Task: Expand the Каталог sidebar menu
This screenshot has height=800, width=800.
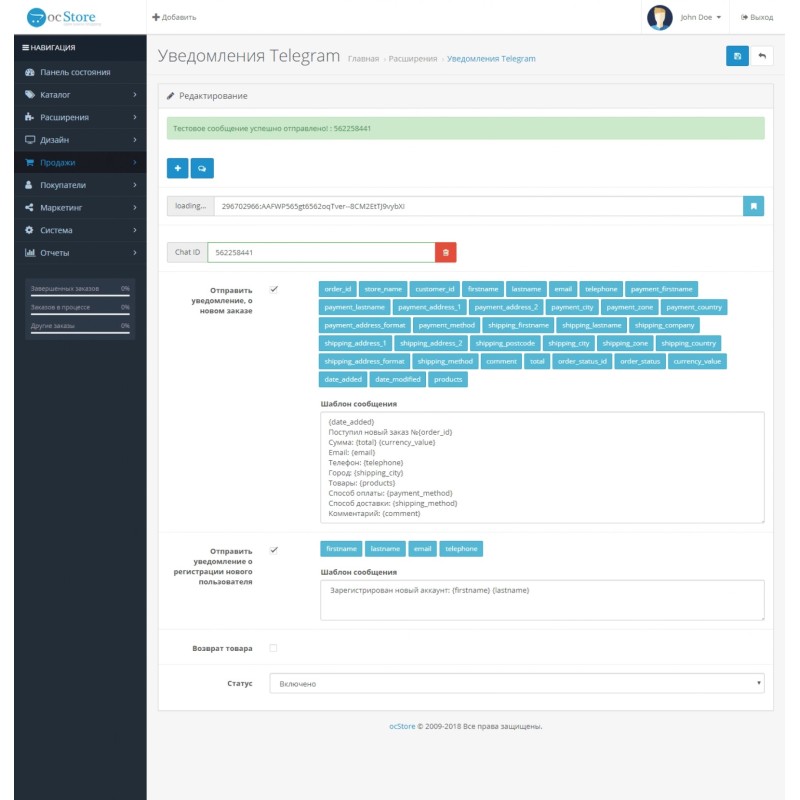Action: click(x=80, y=95)
